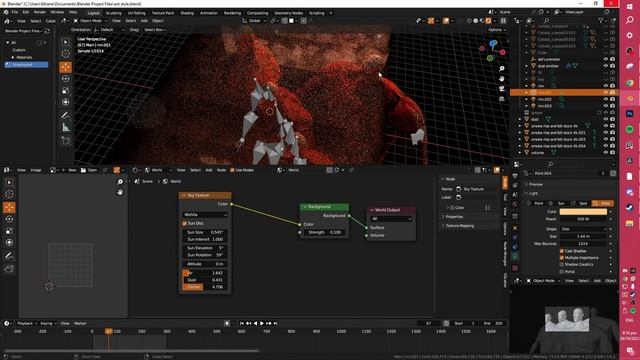Activate the Scale tool in 3D viewport toolbar
This screenshot has height=360, width=640.
coord(66,91)
